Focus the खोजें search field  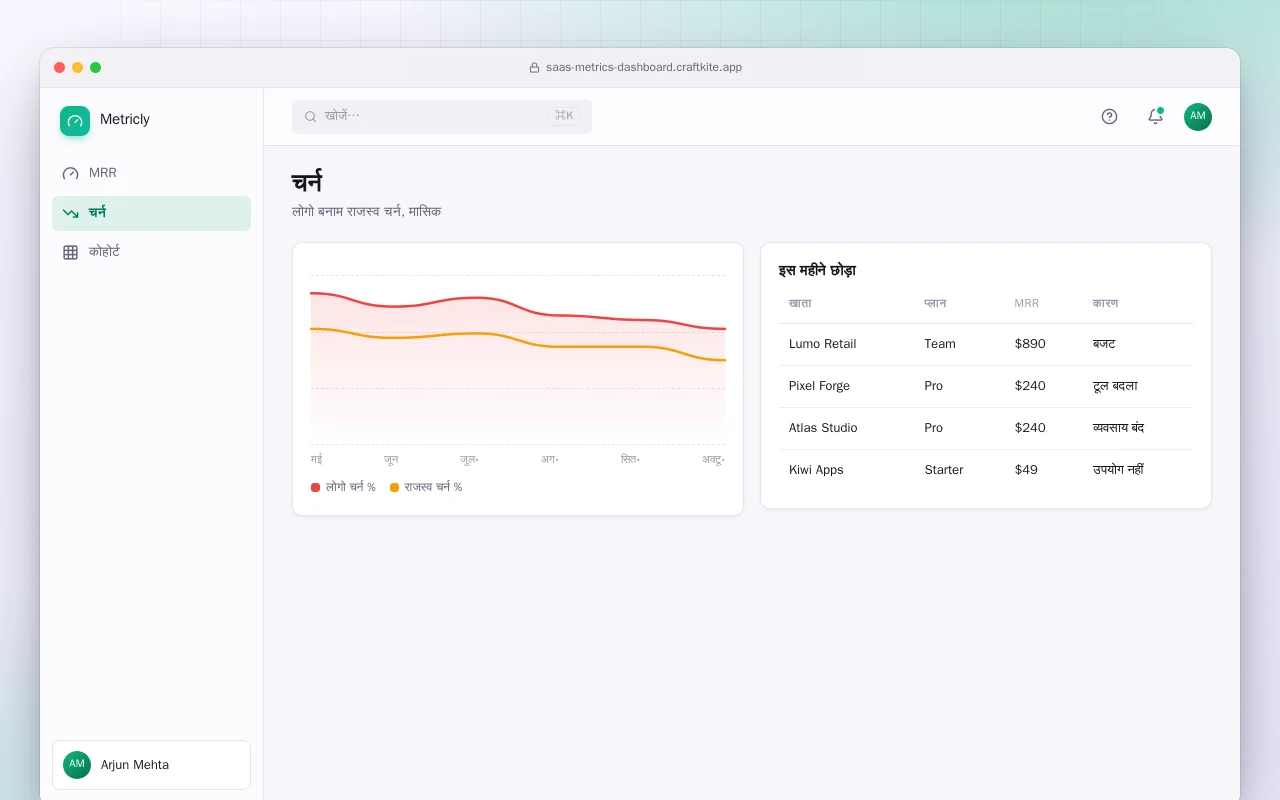[442, 117]
